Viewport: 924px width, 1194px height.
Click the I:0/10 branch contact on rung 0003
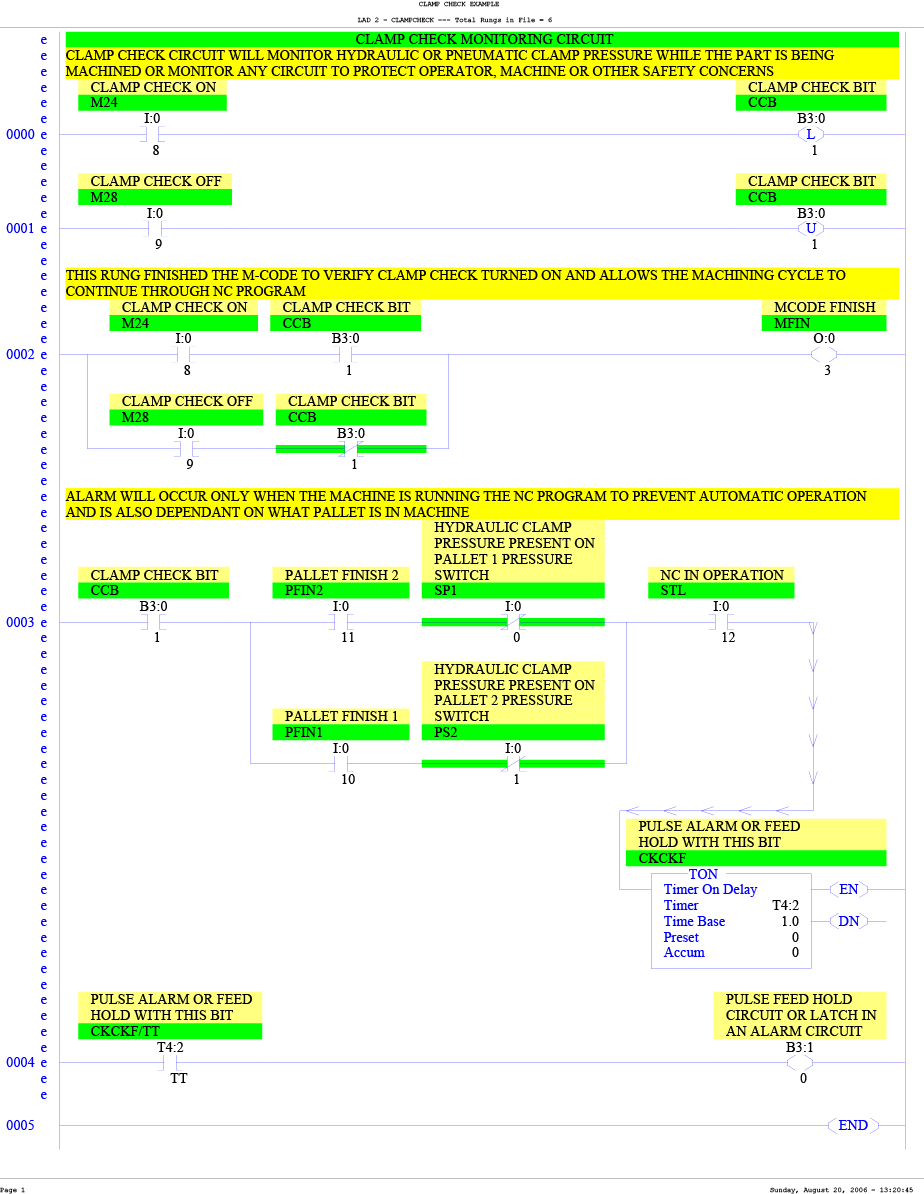click(341, 764)
